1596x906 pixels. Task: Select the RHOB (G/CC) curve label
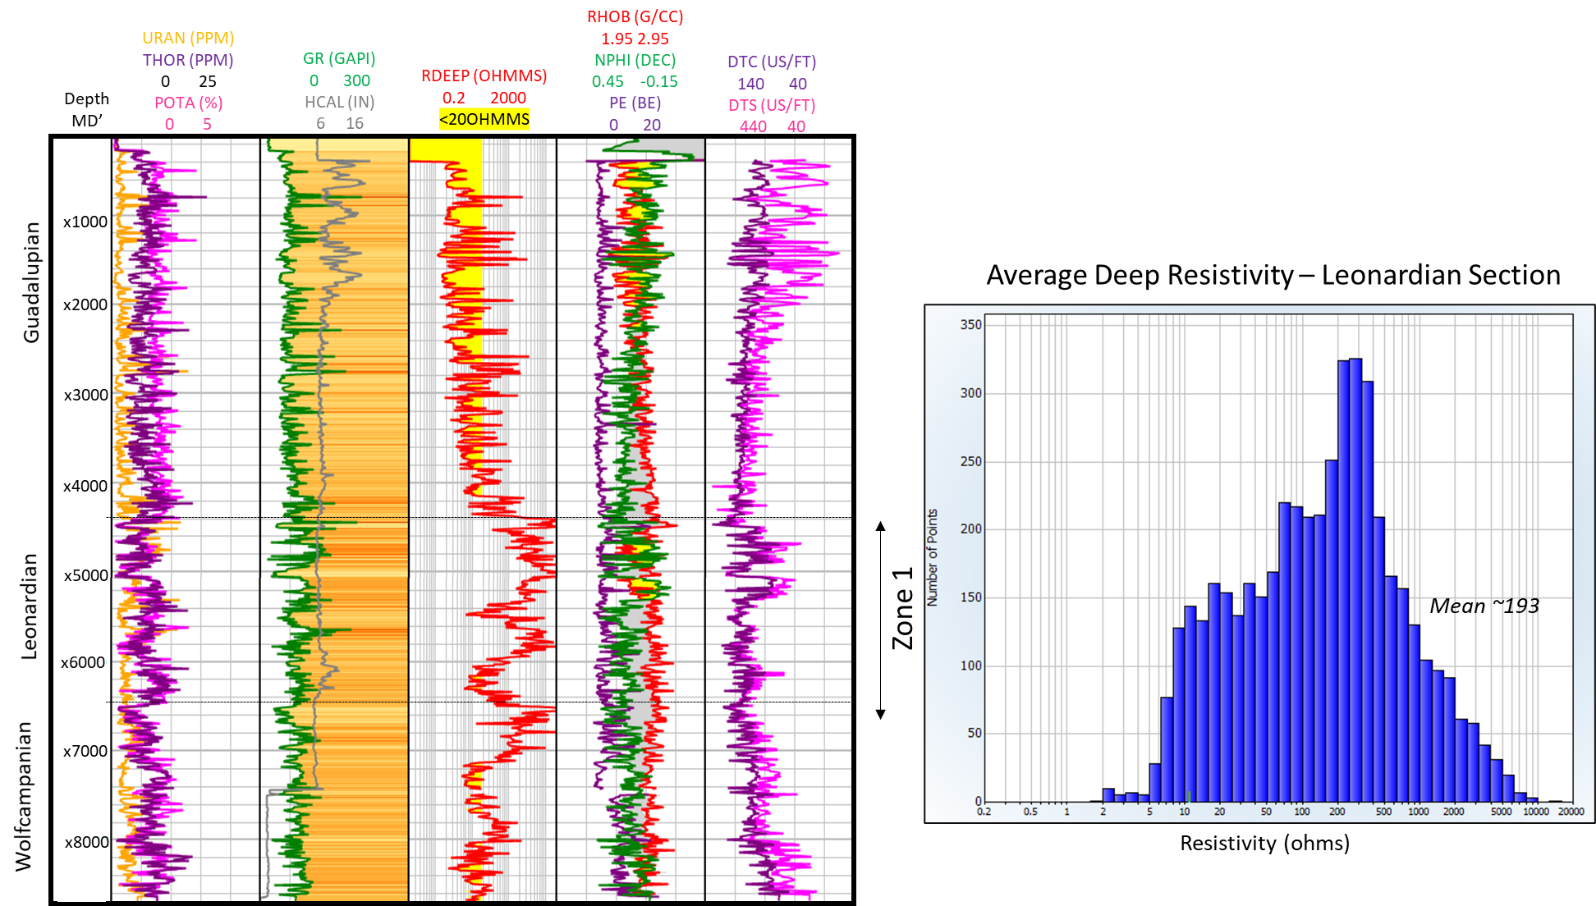coord(635,17)
